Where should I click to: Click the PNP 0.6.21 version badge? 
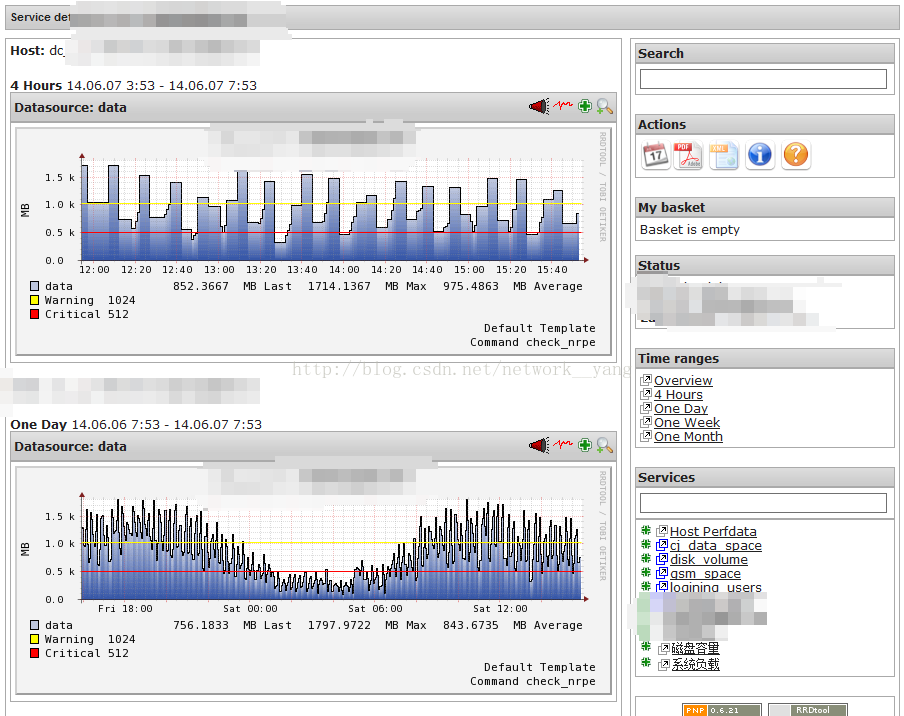(721, 710)
